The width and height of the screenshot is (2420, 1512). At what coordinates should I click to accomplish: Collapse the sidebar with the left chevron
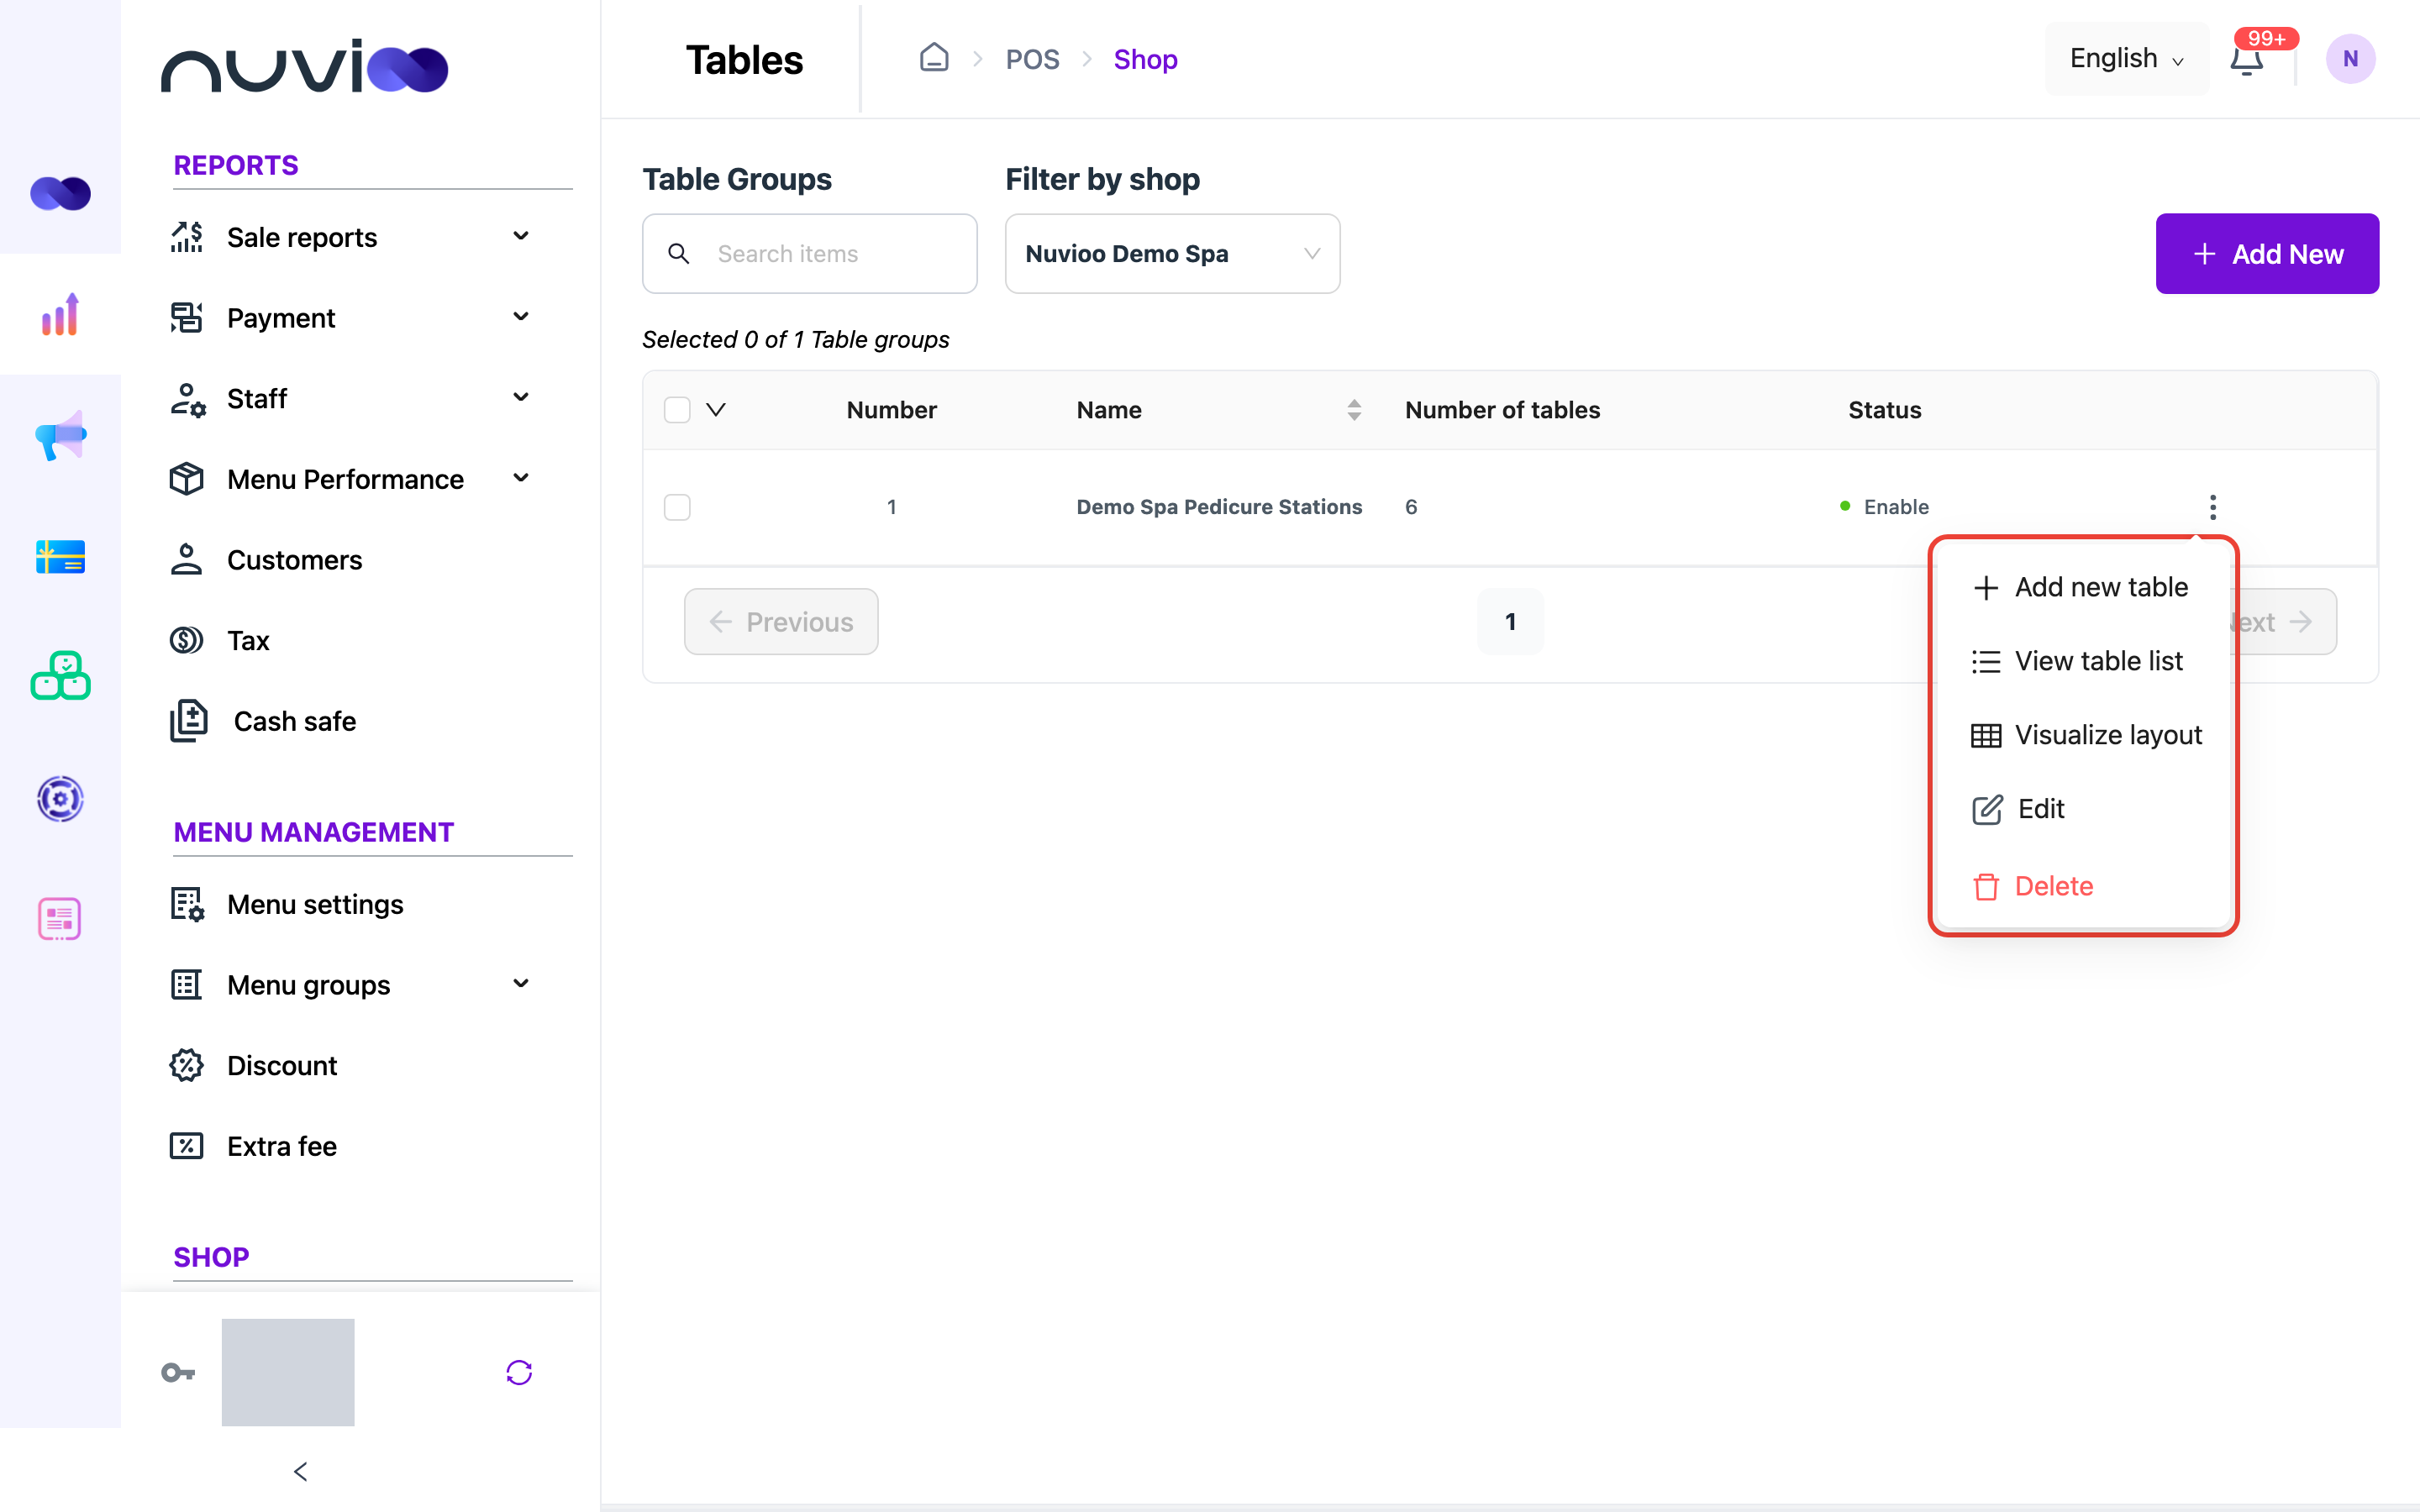(300, 1471)
